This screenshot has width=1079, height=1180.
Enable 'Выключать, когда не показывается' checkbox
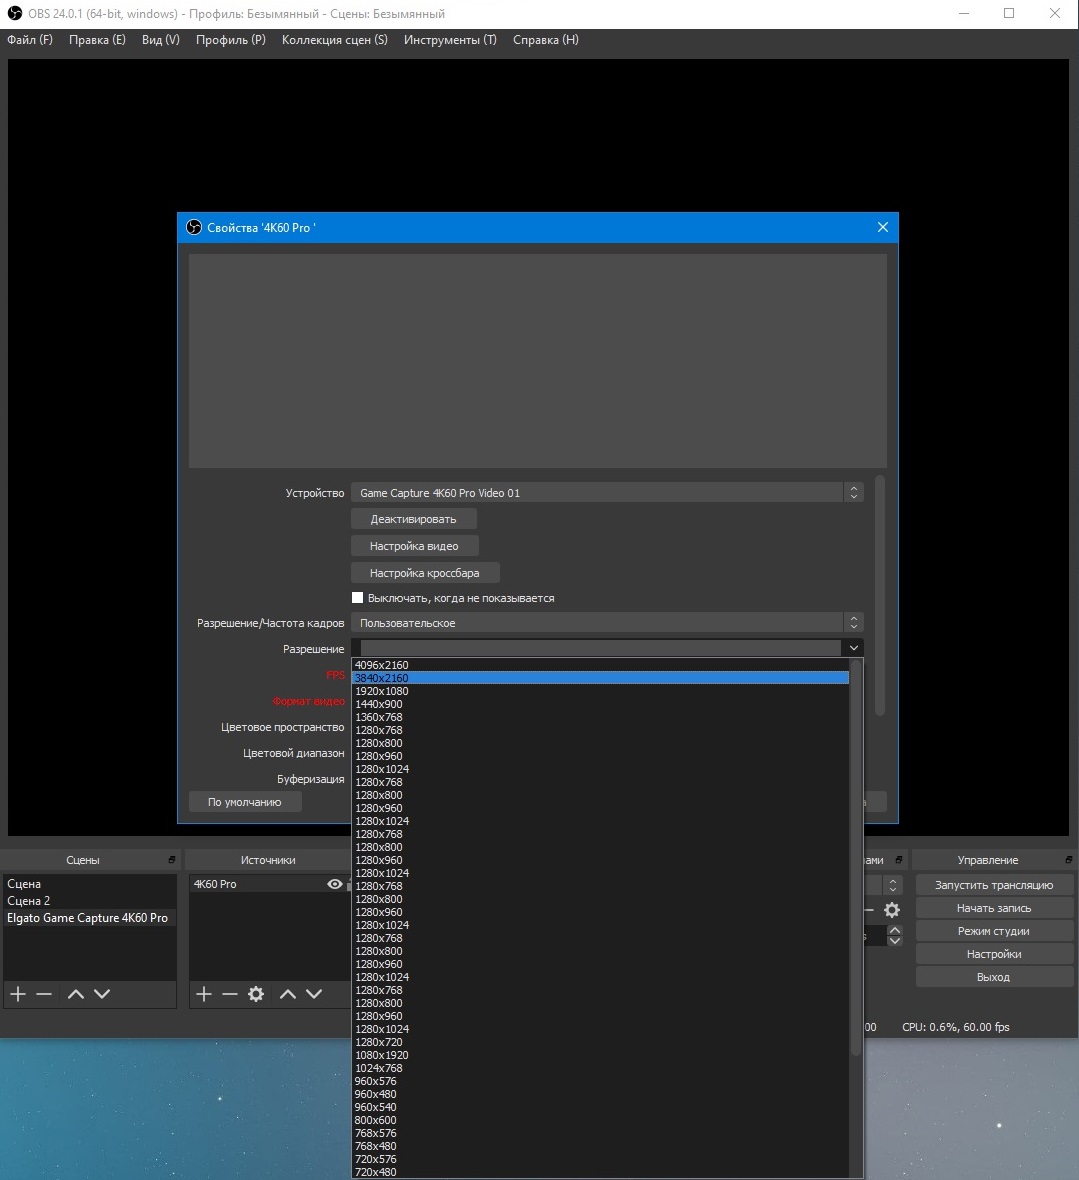(x=357, y=598)
